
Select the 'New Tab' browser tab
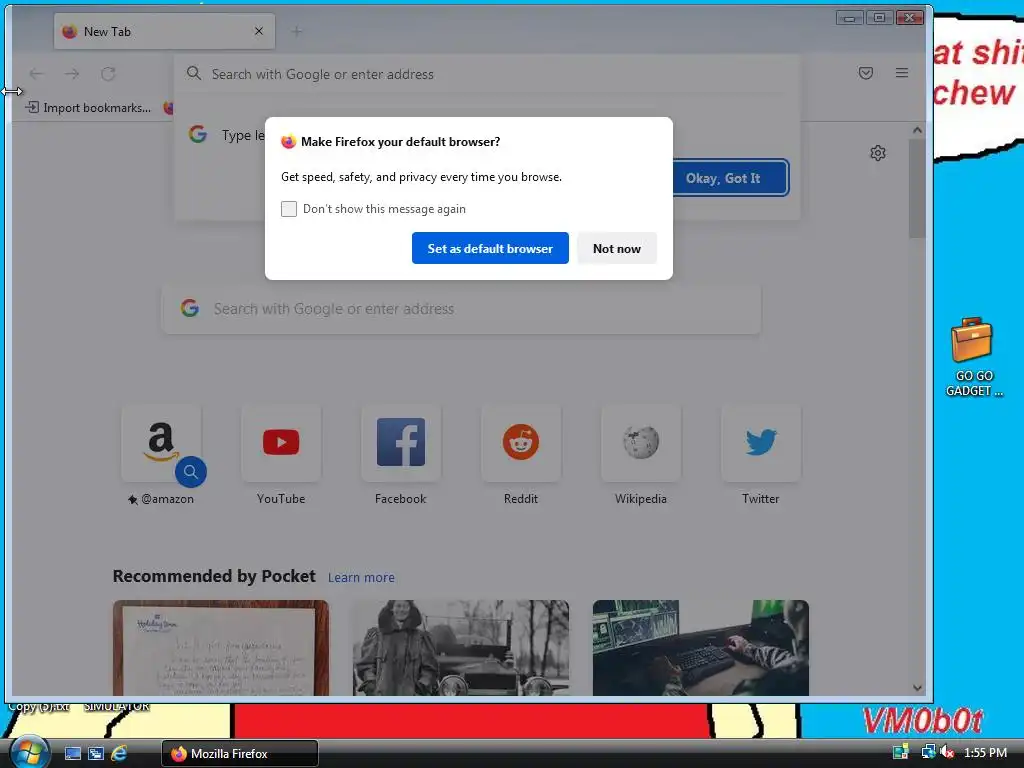[165, 31]
